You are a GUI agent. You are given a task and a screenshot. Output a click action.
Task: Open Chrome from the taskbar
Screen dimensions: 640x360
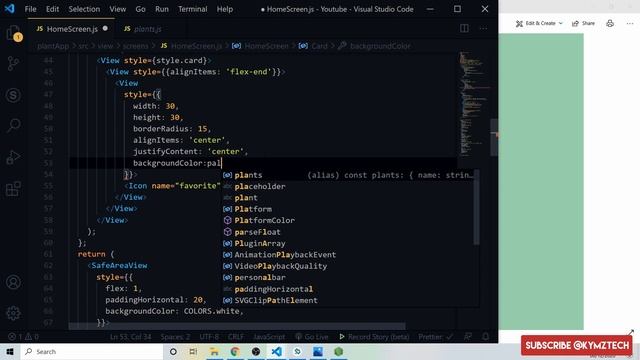click(235, 351)
